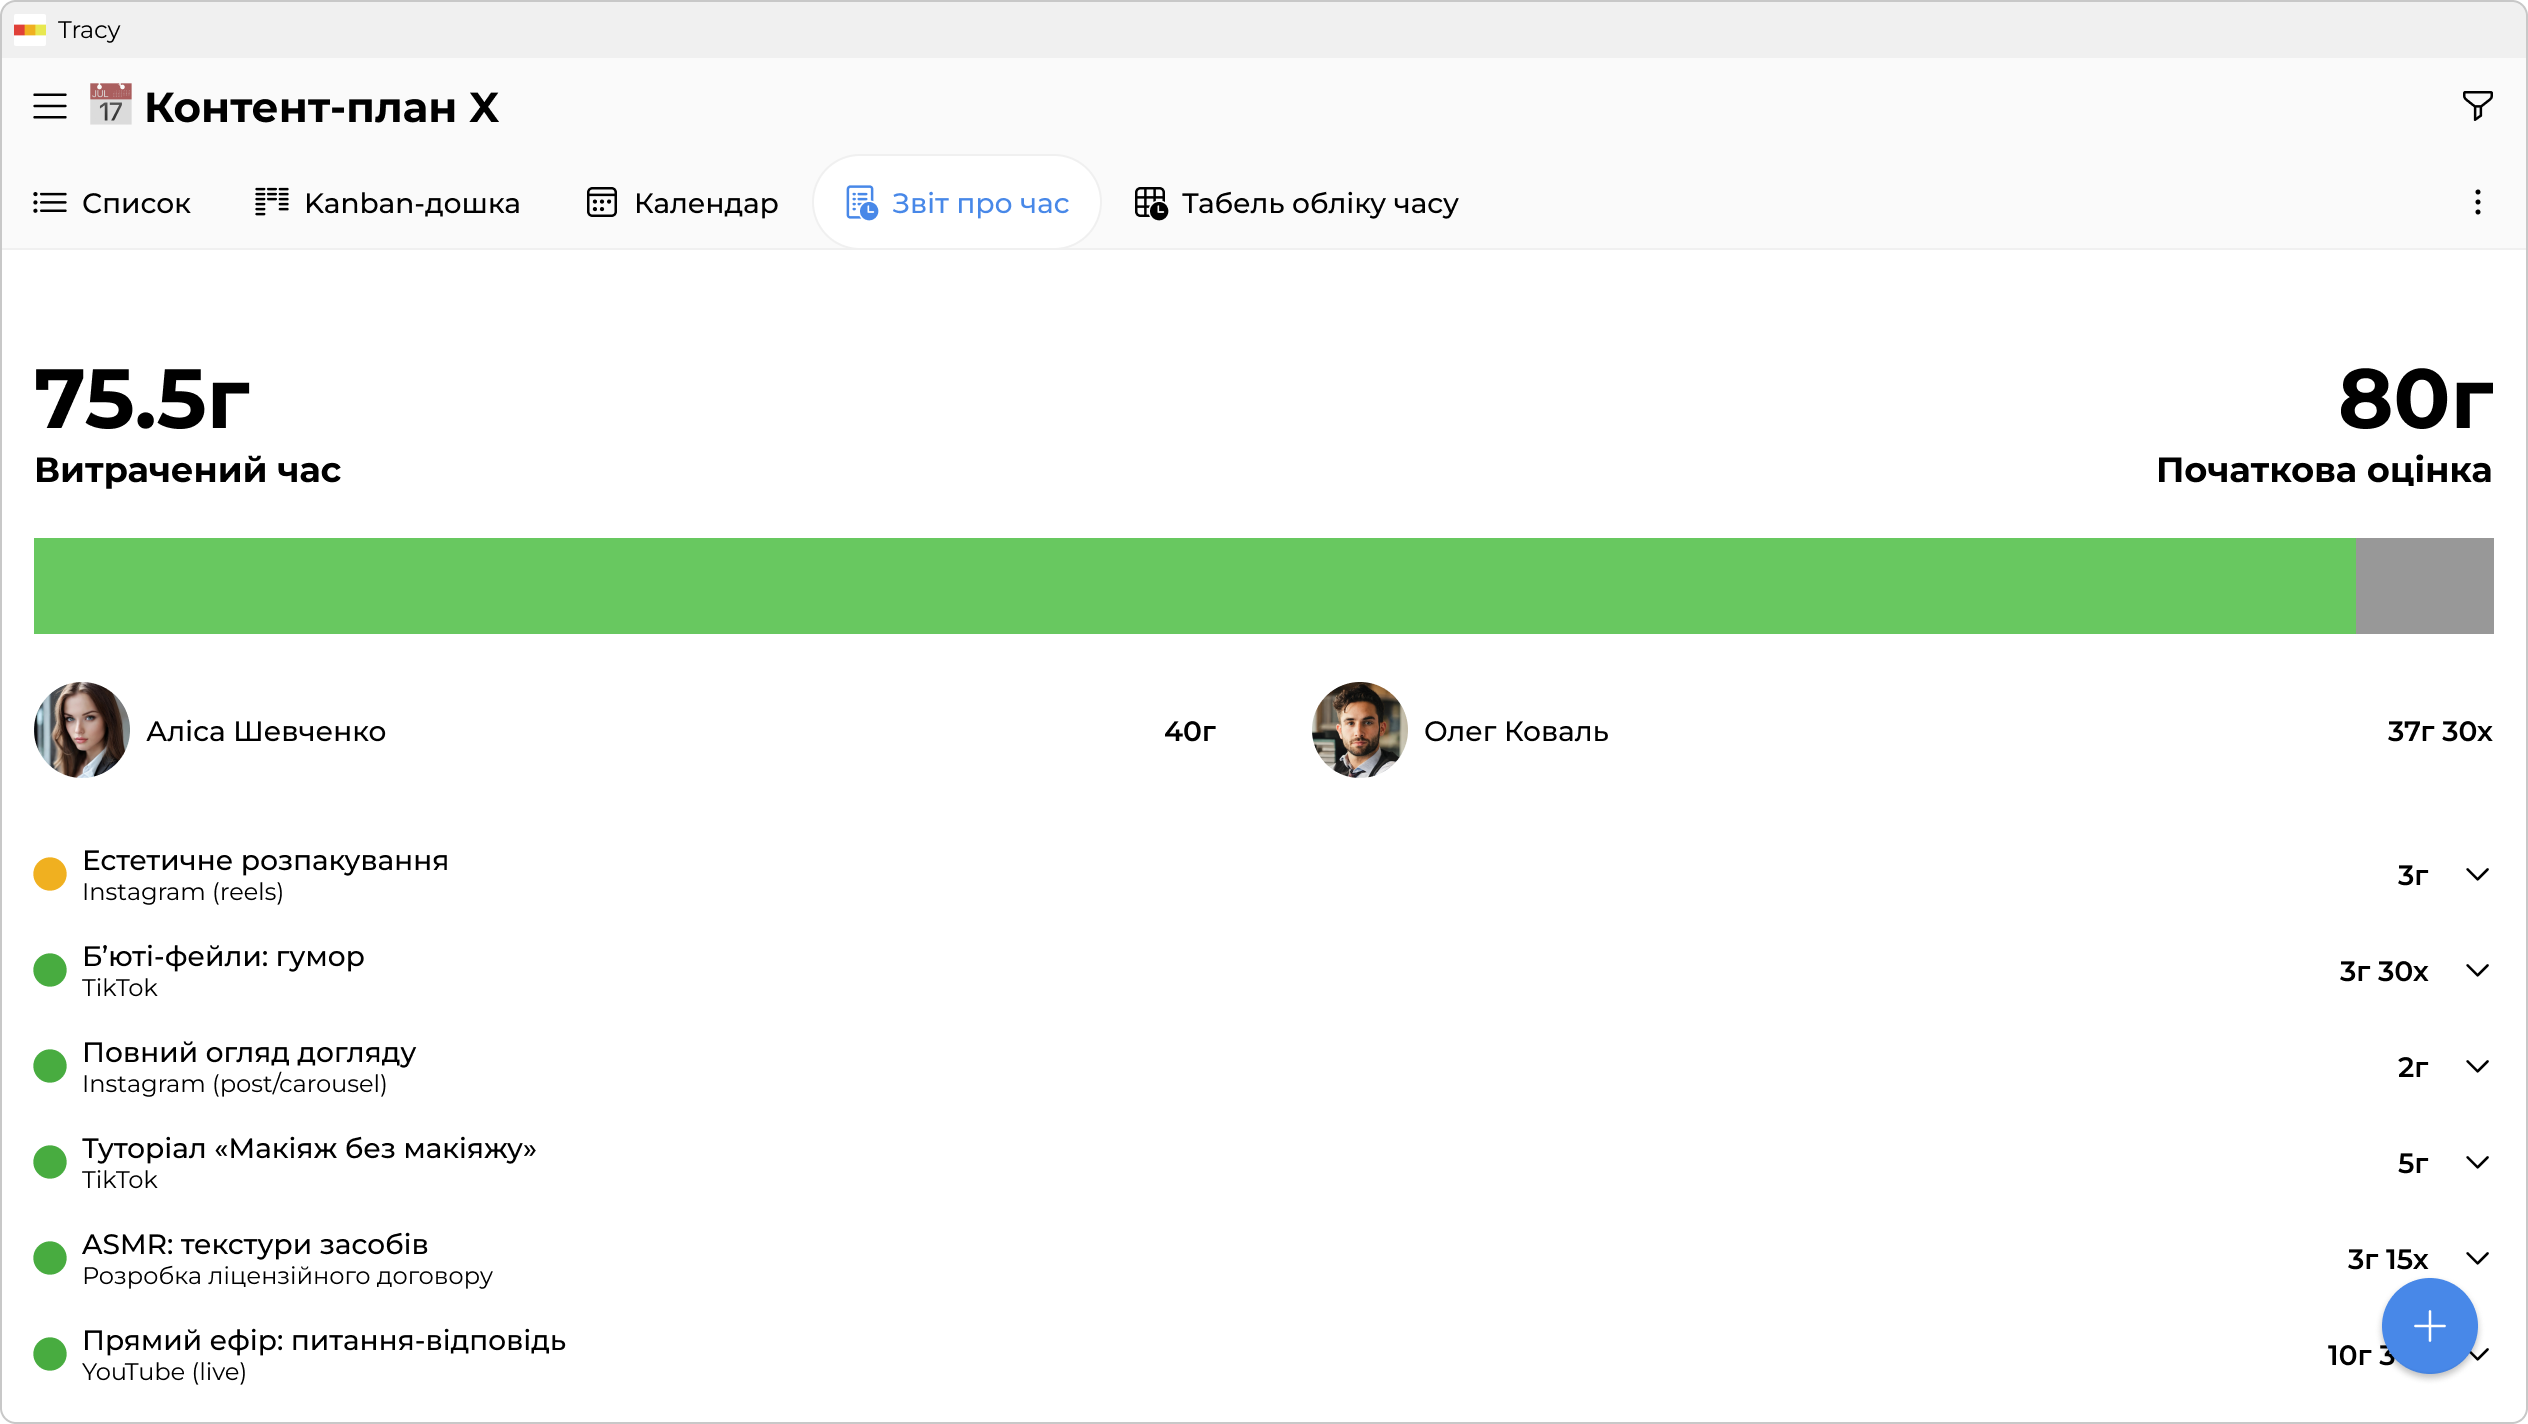The width and height of the screenshot is (2528, 1424).
Task: Select the Звіт про час tab
Action: coord(958,203)
